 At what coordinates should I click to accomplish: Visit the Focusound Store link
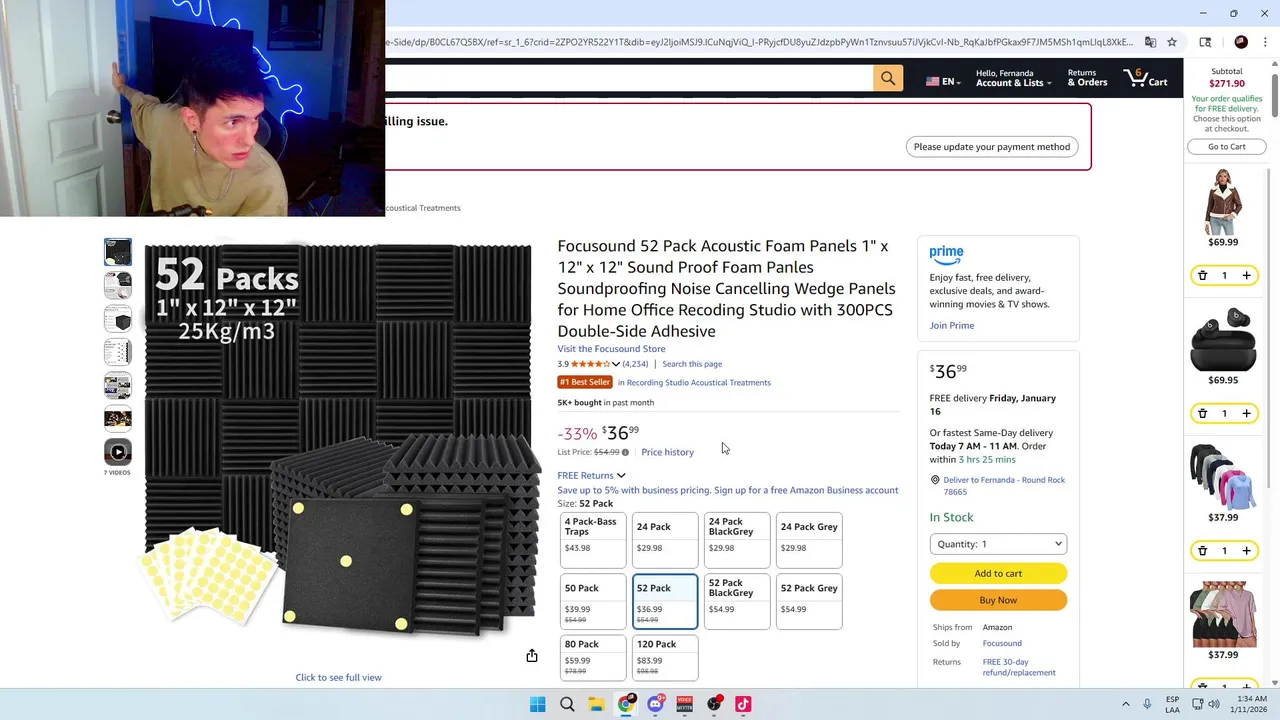611,349
